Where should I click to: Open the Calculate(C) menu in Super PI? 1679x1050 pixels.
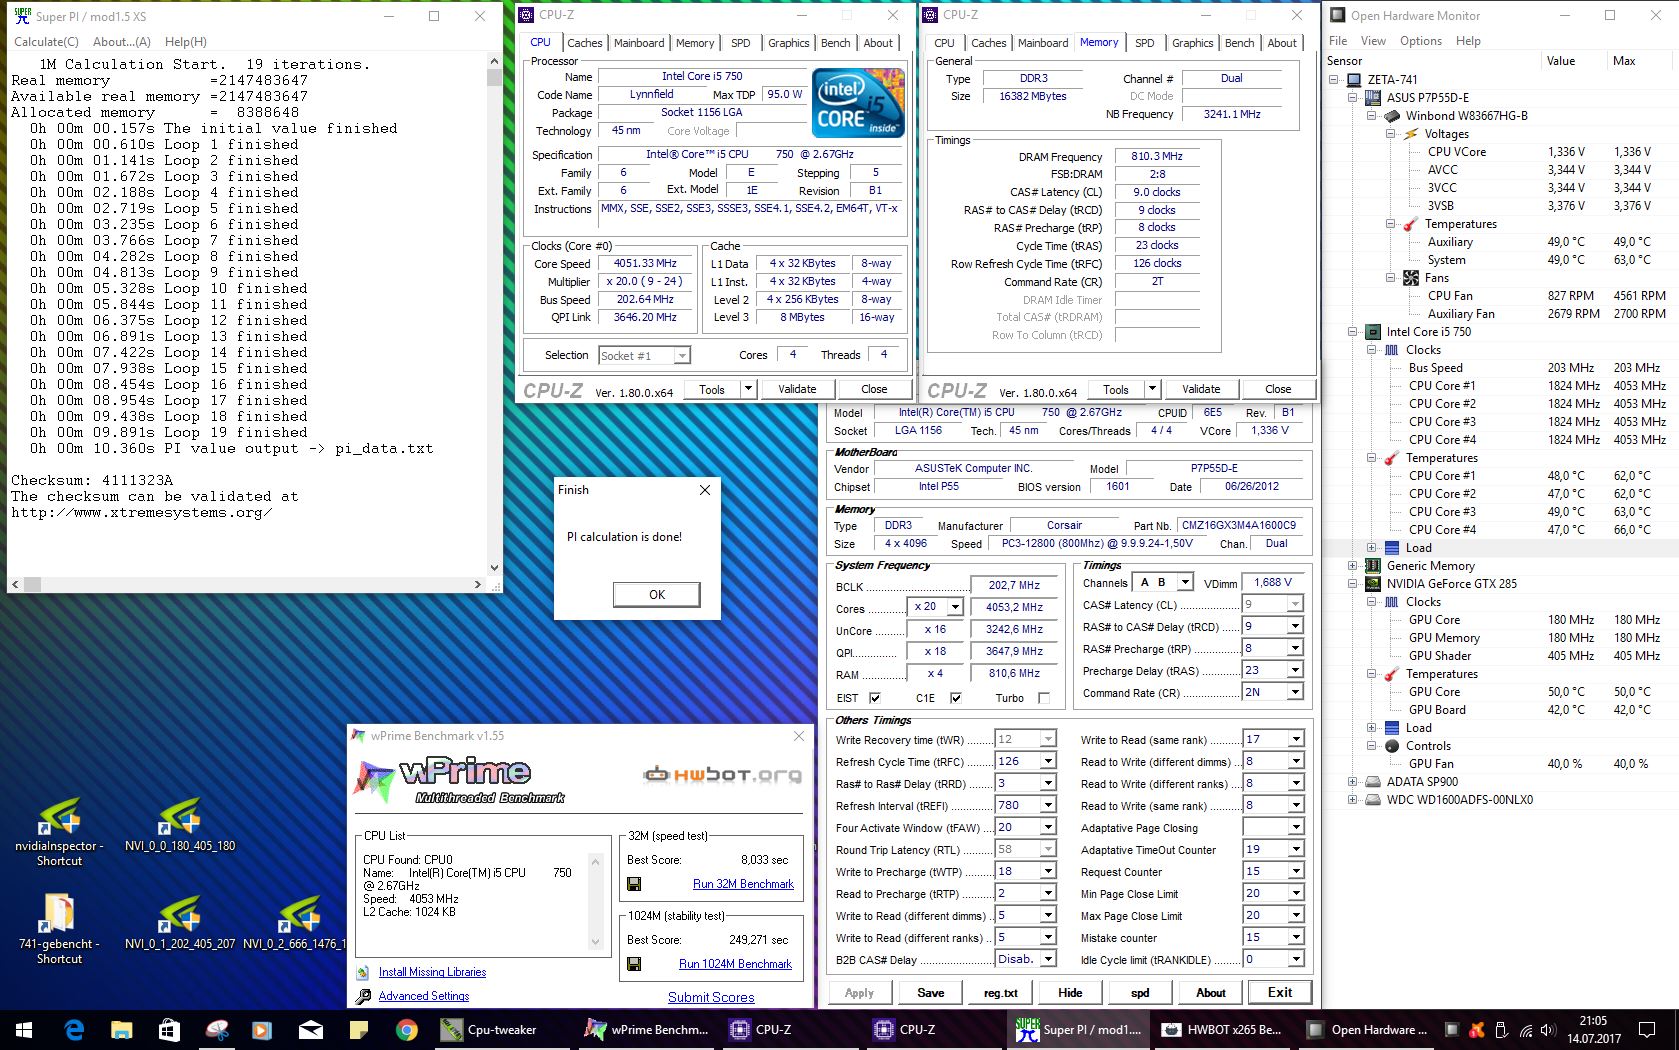click(46, 42)
